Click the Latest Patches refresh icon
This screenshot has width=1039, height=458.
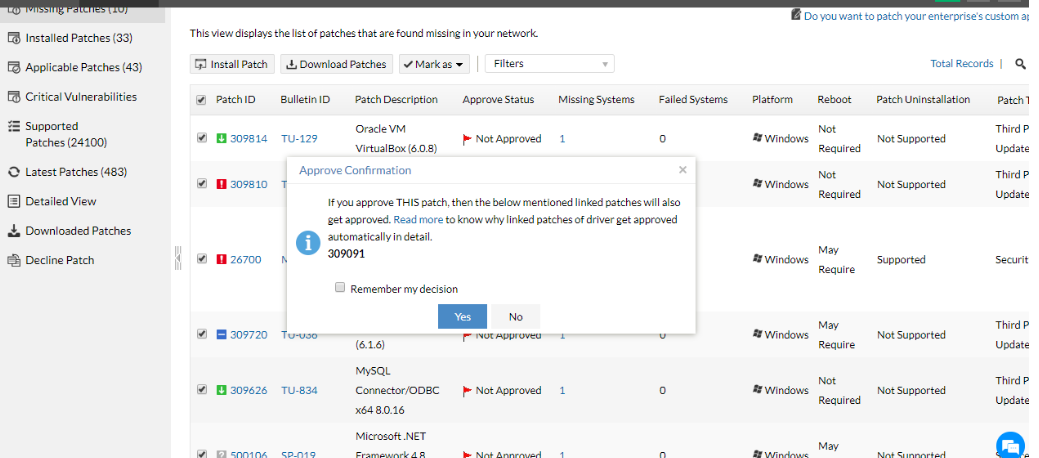click(14, 172)
